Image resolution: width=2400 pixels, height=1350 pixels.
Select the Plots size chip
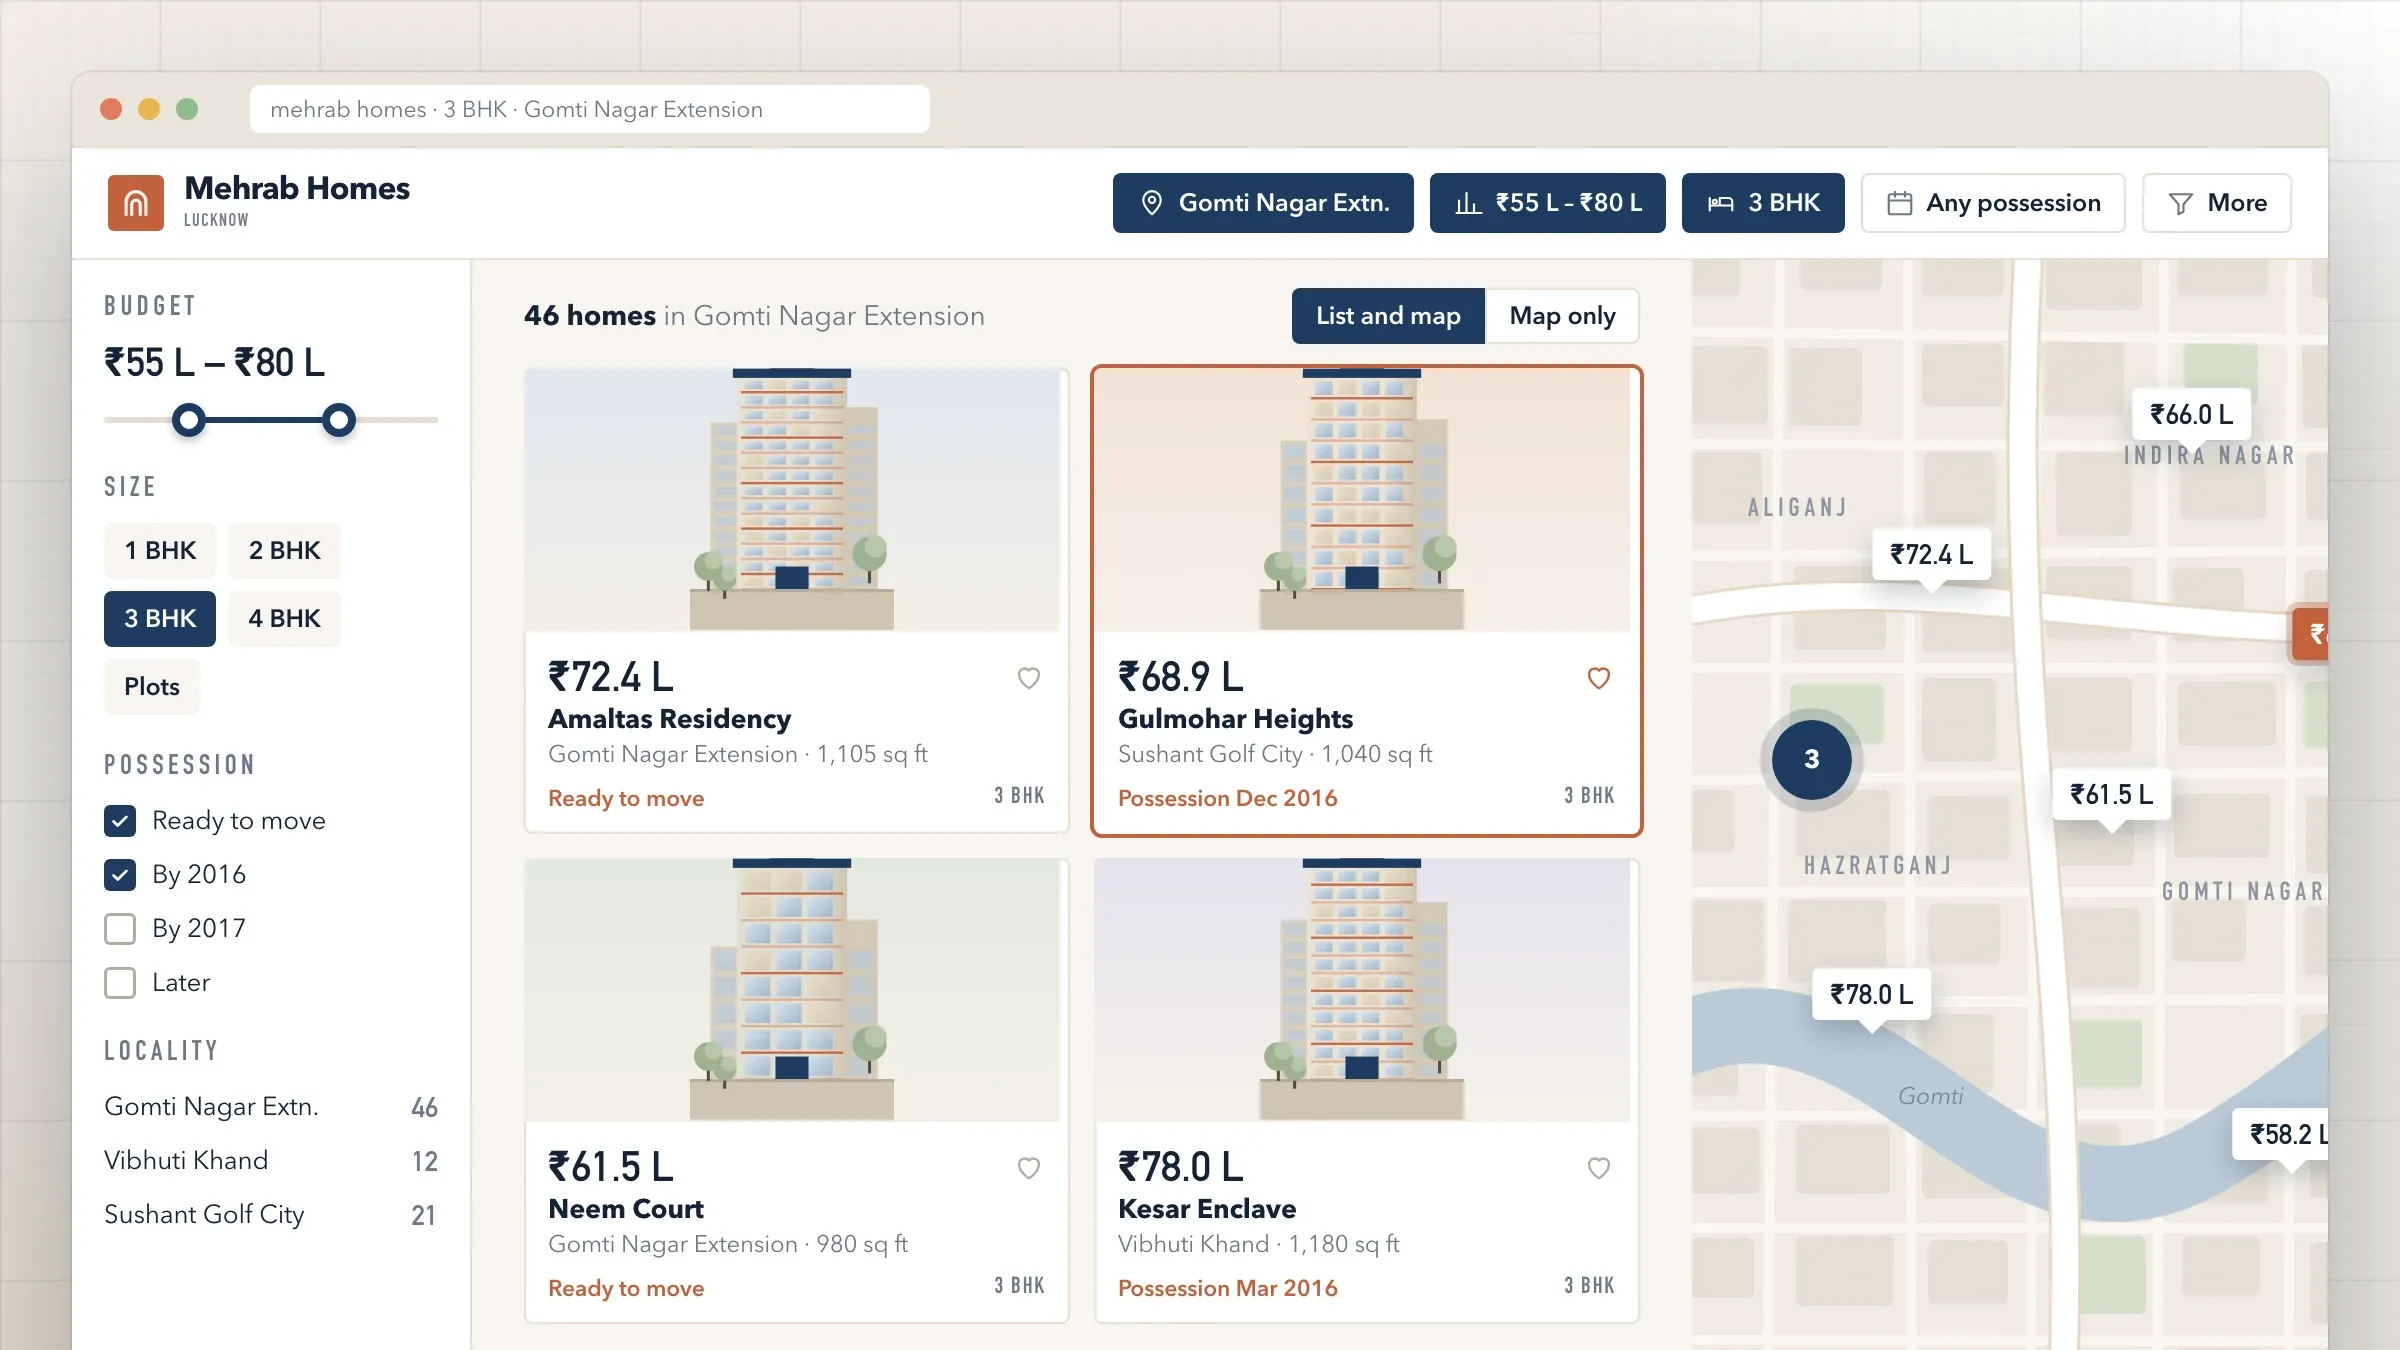[152, 686]
